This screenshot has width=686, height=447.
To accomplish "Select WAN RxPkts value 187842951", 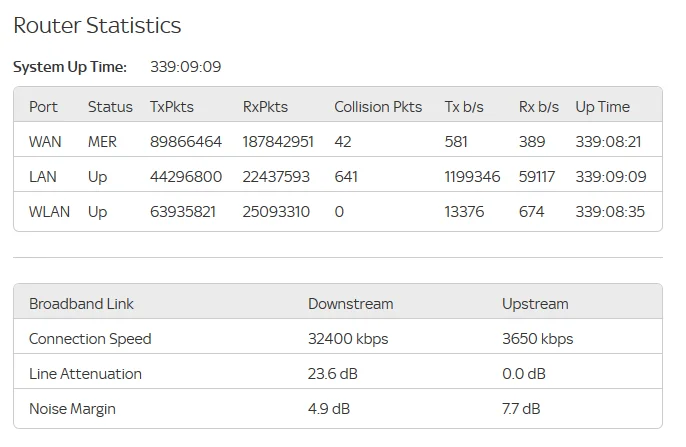I will tap(278, 142).
